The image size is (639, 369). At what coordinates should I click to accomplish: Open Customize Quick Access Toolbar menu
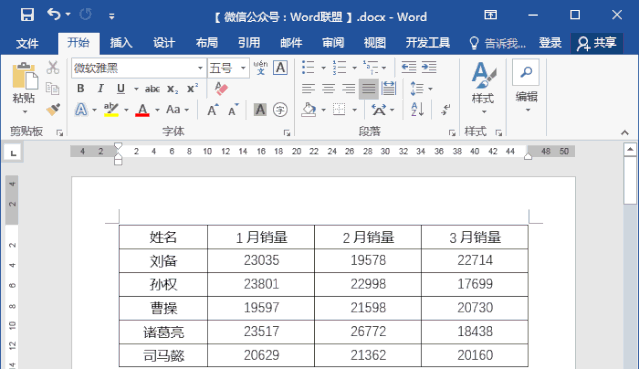click(111, 16)
